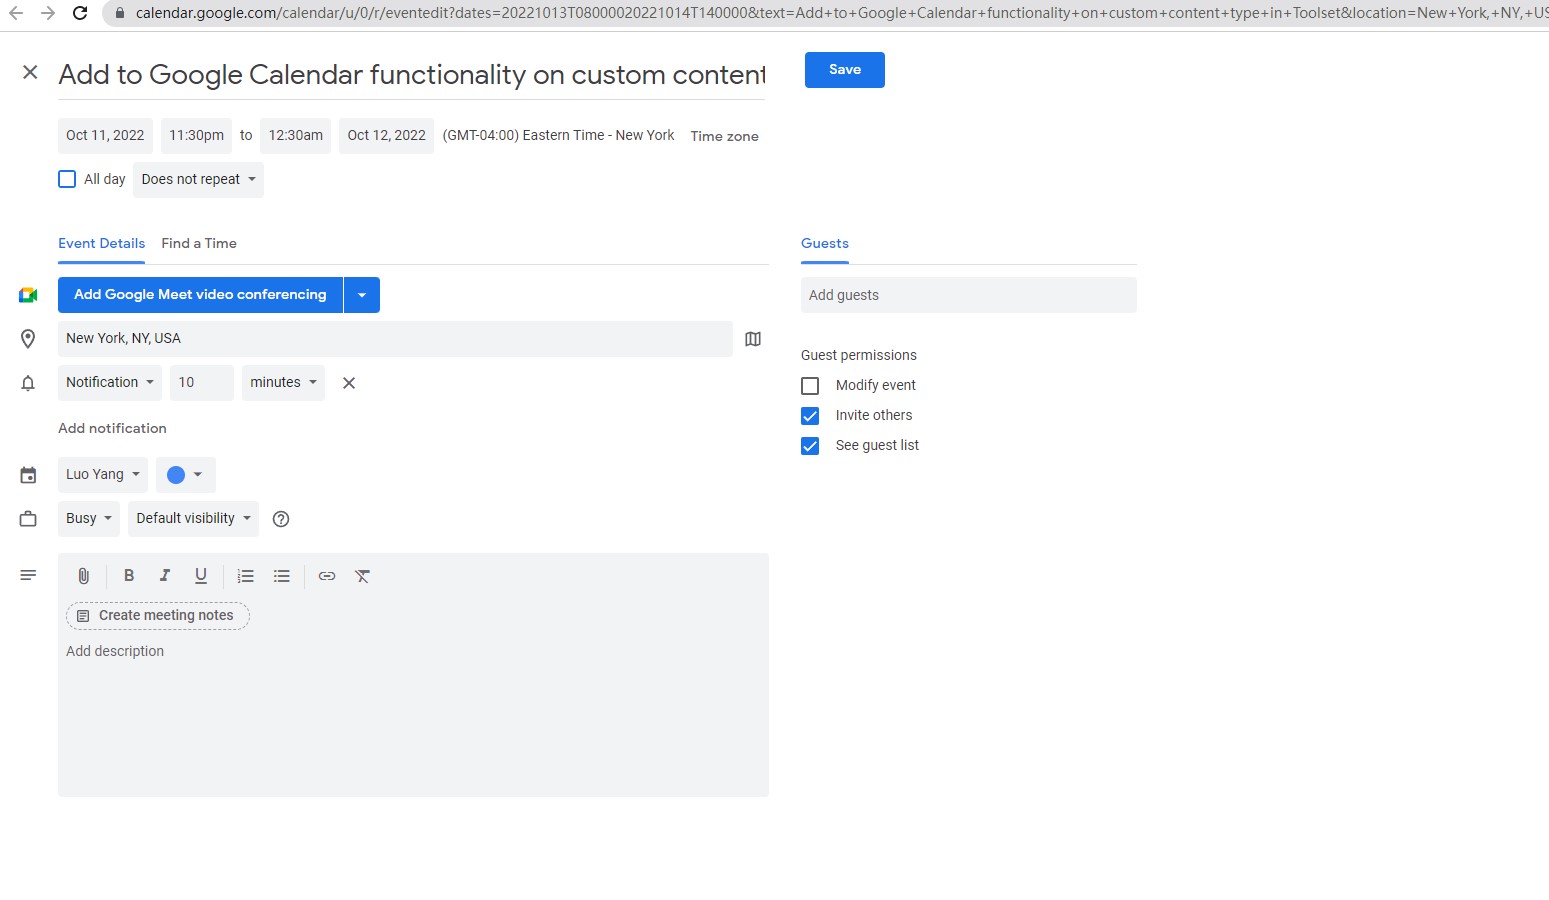Click the Add description text area

(413, 715)
